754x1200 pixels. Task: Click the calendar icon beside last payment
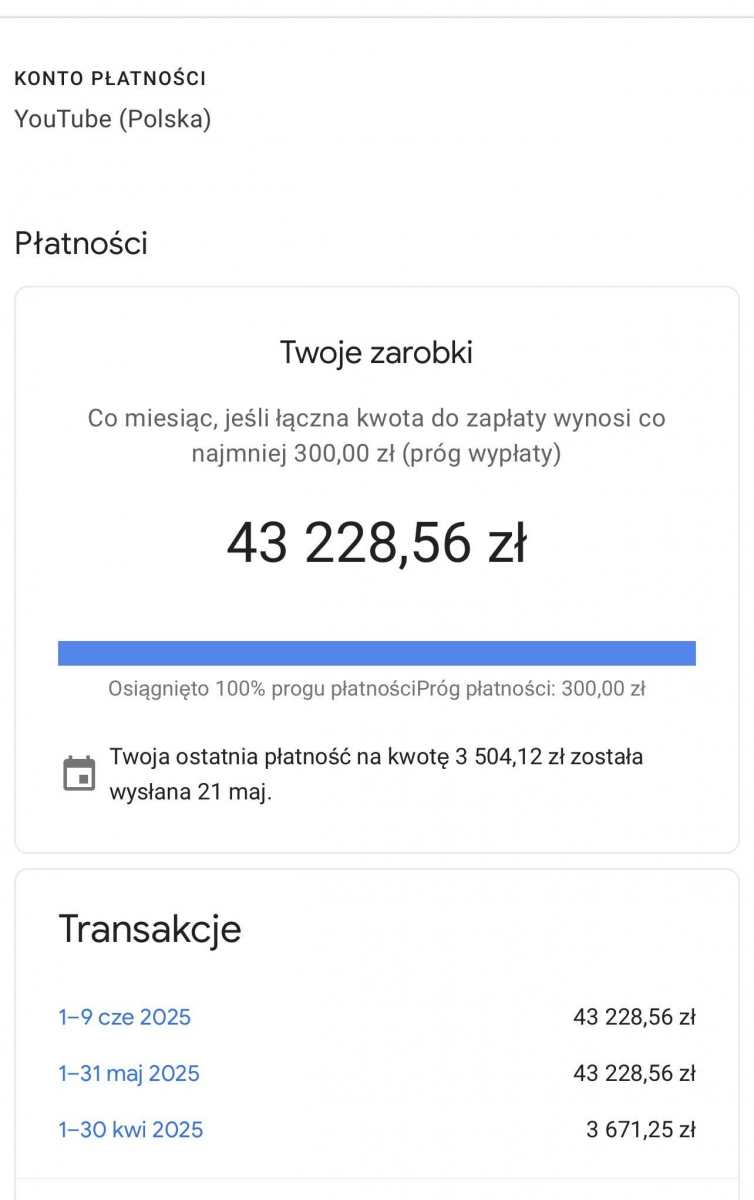[79, 774]
